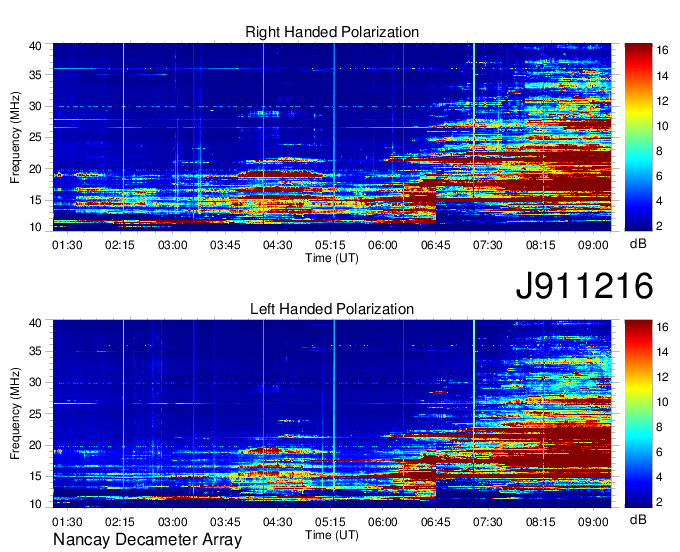Click the '01:30' tick label on the bottom plot
The image size is (680, 552).
[x=67, y=522]
